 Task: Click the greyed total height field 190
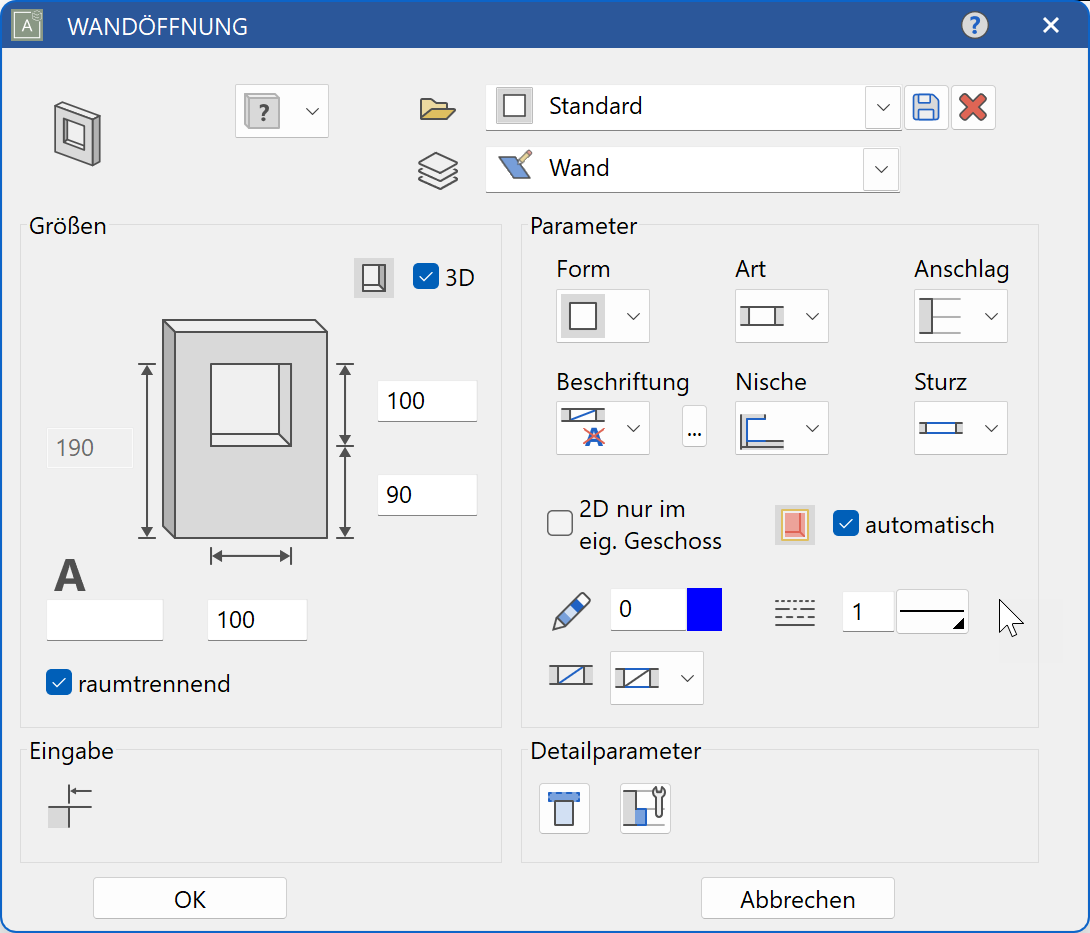tap(90, 448)
